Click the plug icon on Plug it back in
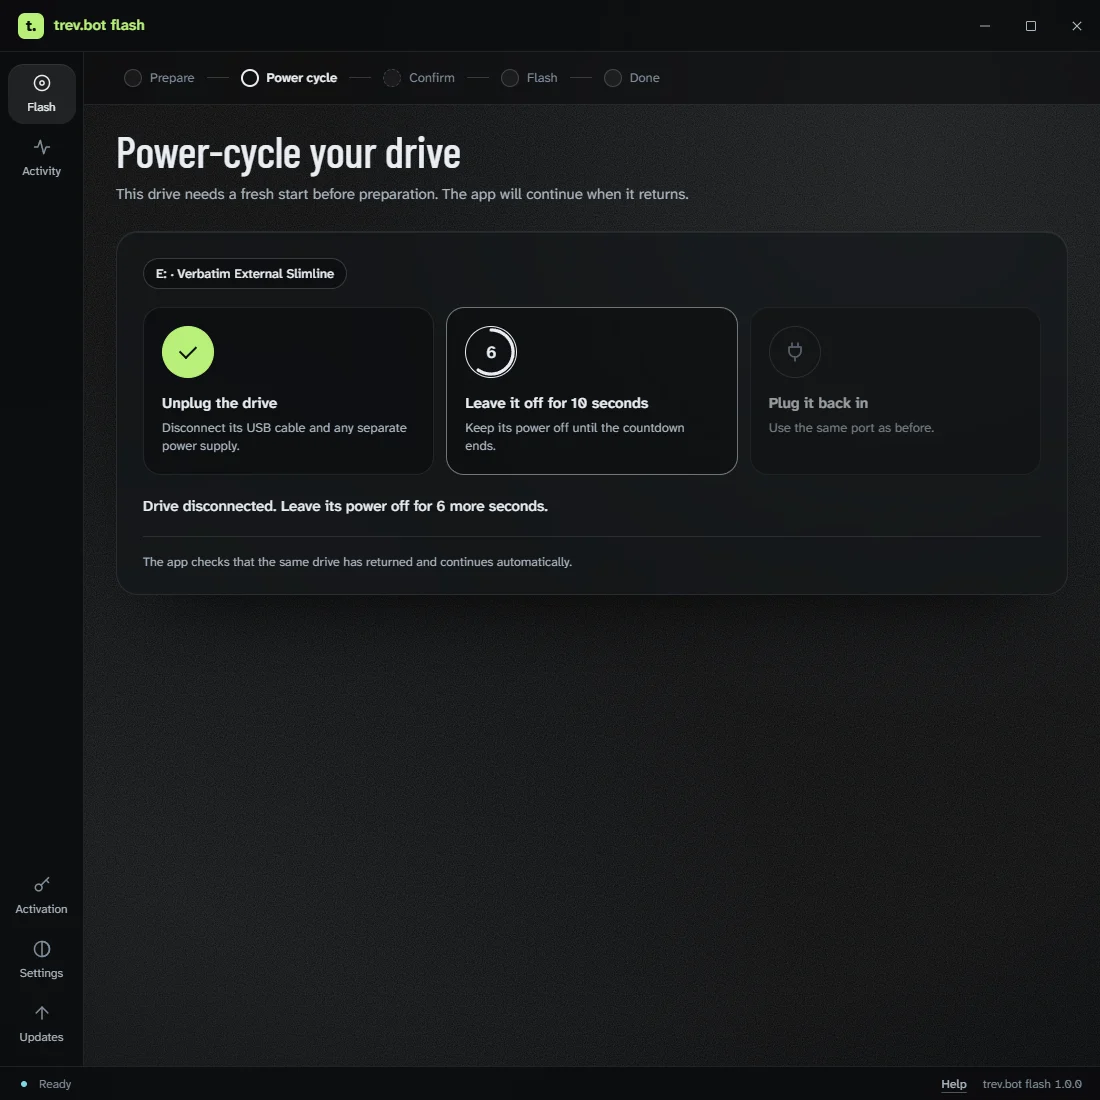 pyautogui.click(x=794, y=352)
